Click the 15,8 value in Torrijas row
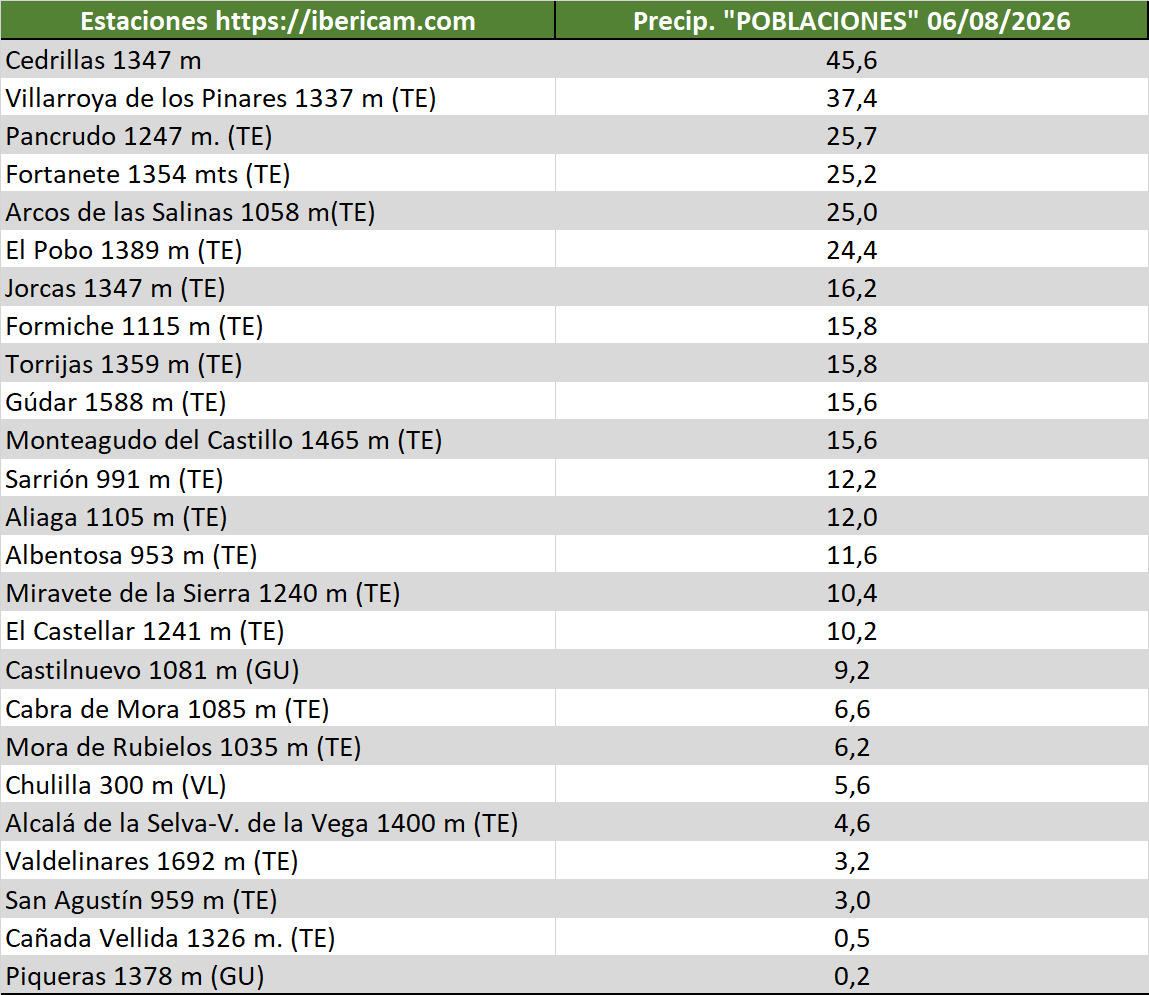The height and width of the screenshot is (995, 1149). click(x=851, y=365)
